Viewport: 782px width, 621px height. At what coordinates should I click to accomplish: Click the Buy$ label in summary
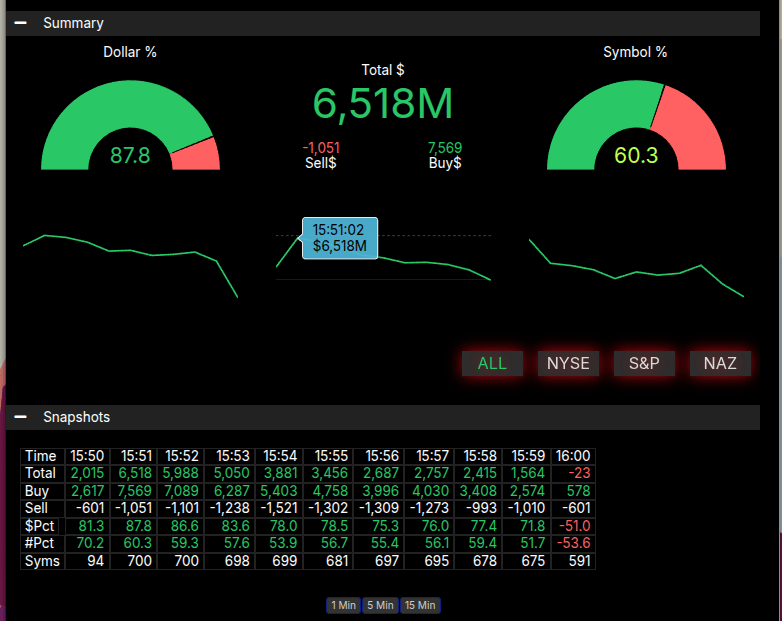(x=445, y=163)
